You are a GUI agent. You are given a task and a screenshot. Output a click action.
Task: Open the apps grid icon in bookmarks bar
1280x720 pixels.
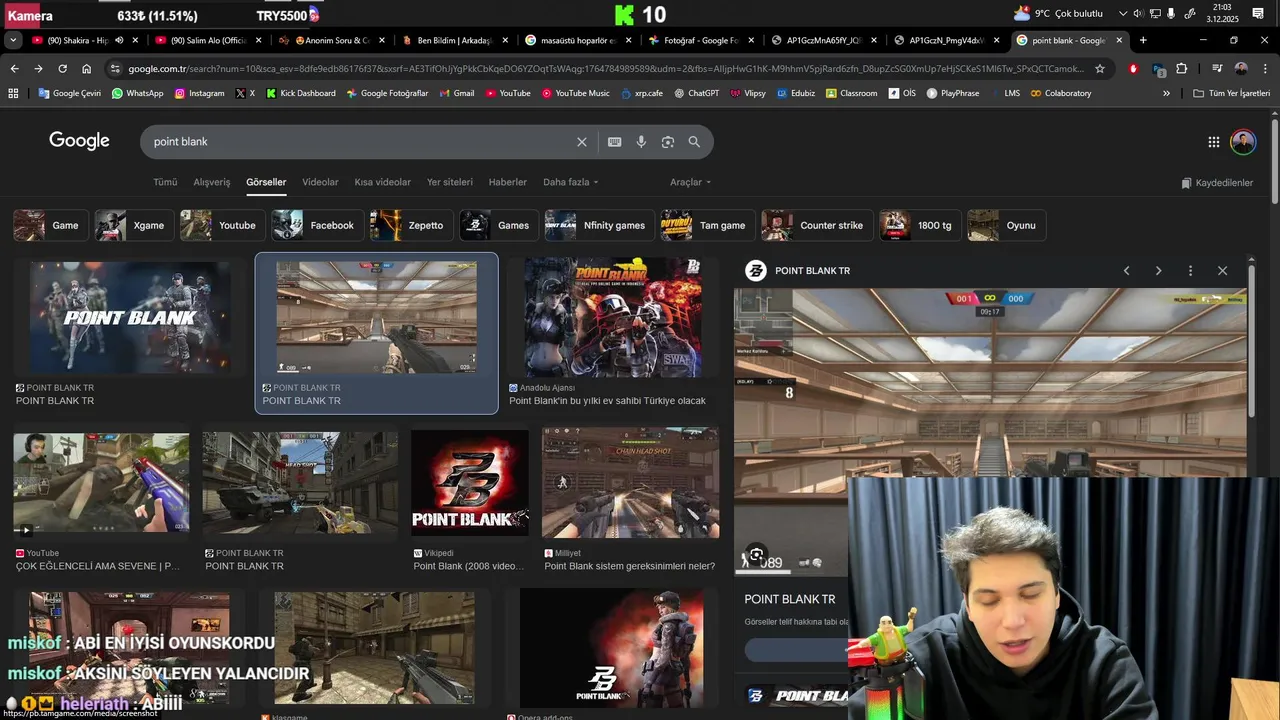13,93
